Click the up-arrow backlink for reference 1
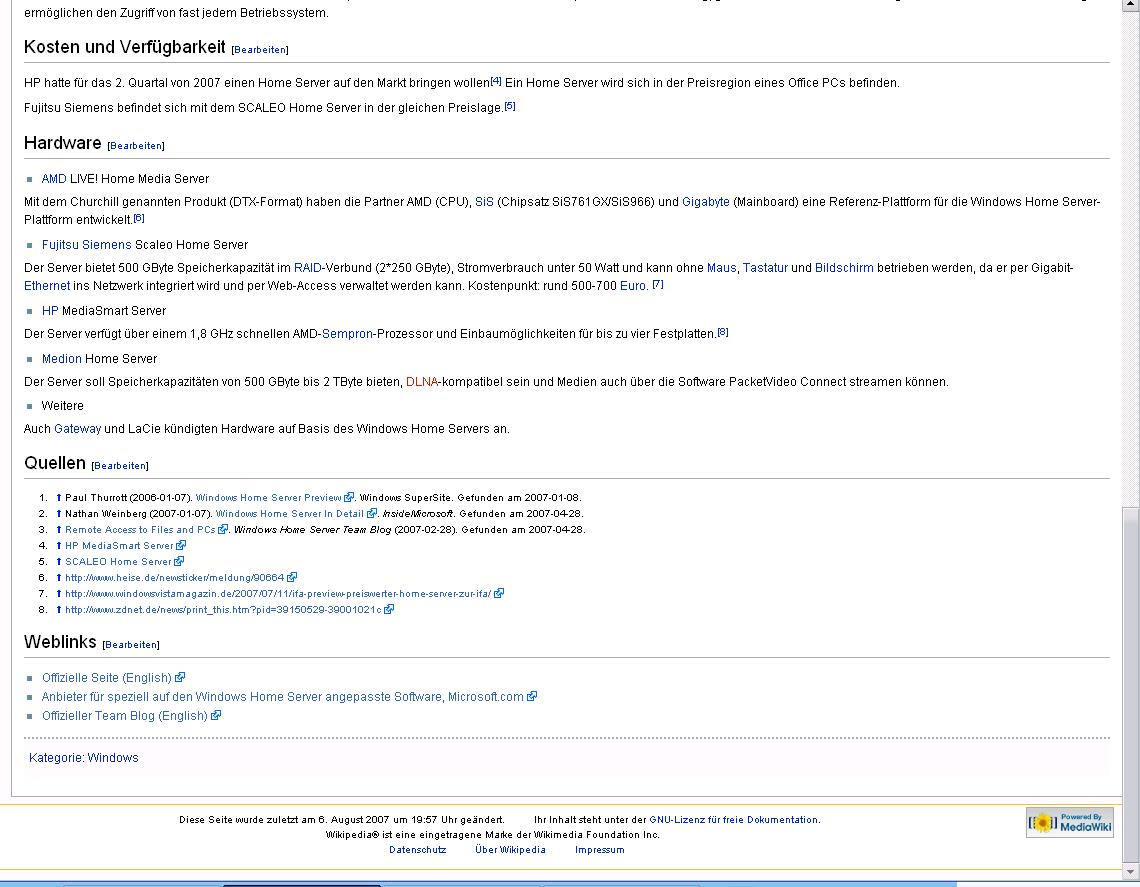This screenshot has width=1140, height=887. (59, 498)
